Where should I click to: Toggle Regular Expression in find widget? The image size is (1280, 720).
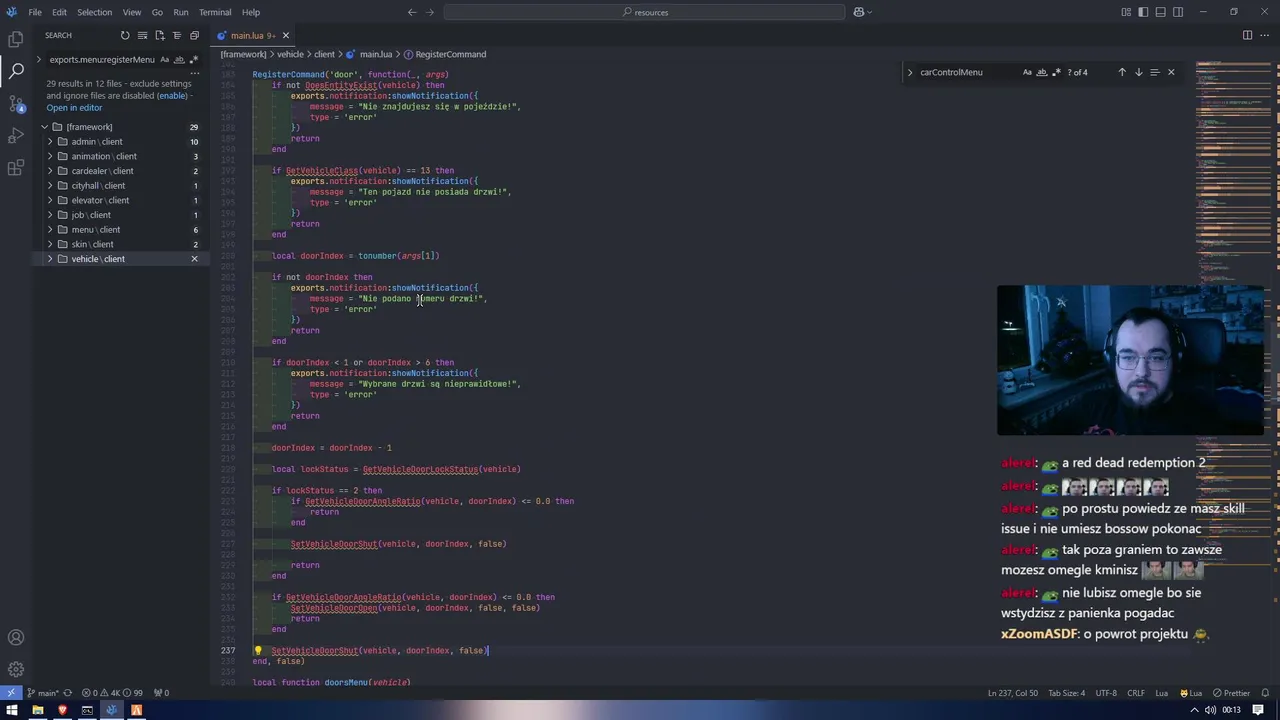pos(1056,72)
